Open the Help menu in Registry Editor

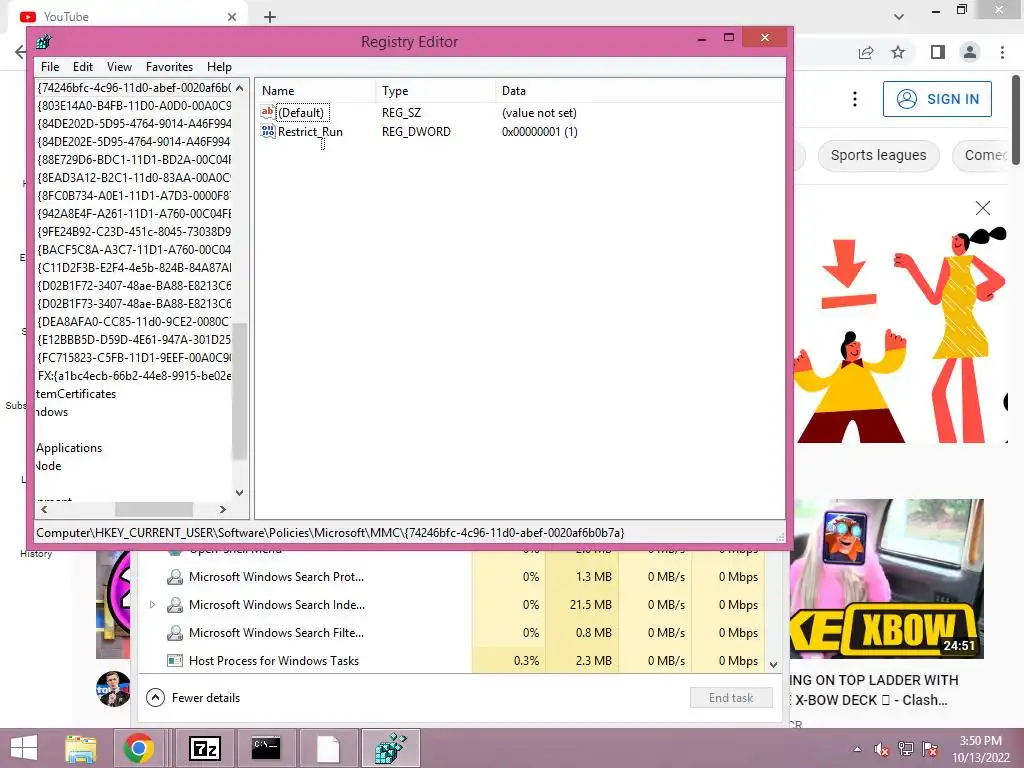coord(219,67)
